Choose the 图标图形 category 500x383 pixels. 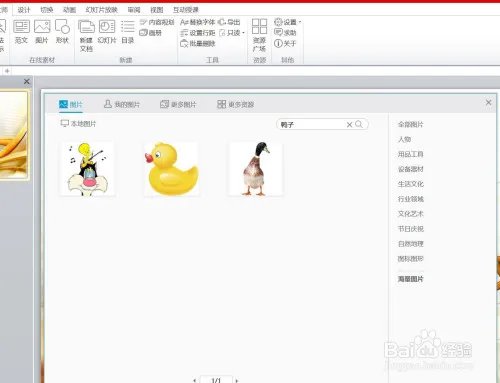411,259
